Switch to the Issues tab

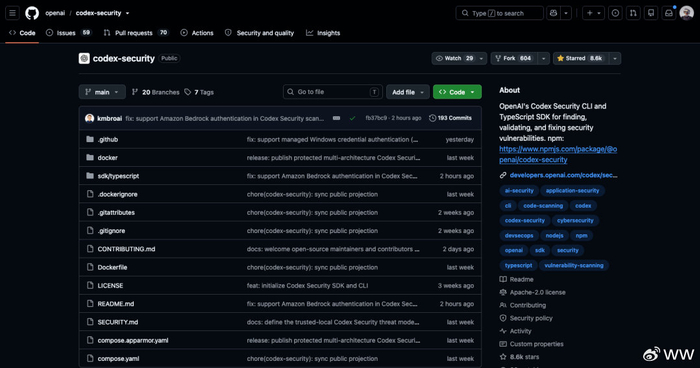pos(68,33)
